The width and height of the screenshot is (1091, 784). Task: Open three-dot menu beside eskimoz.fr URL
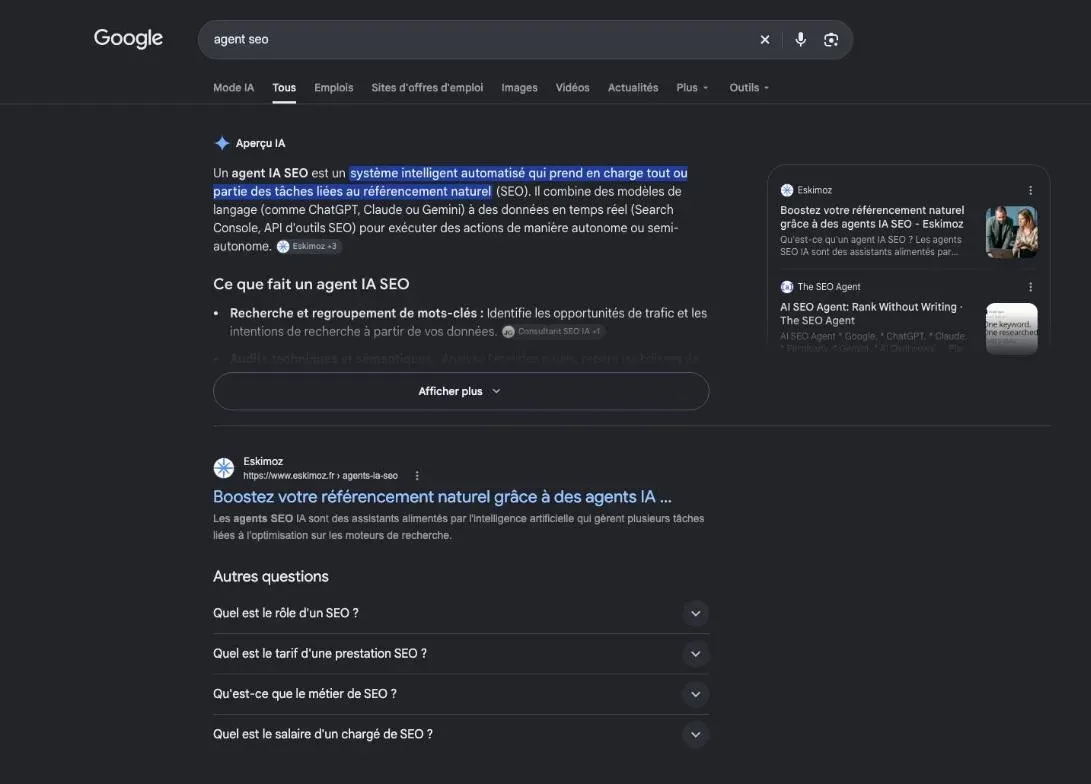coord(417,476)
